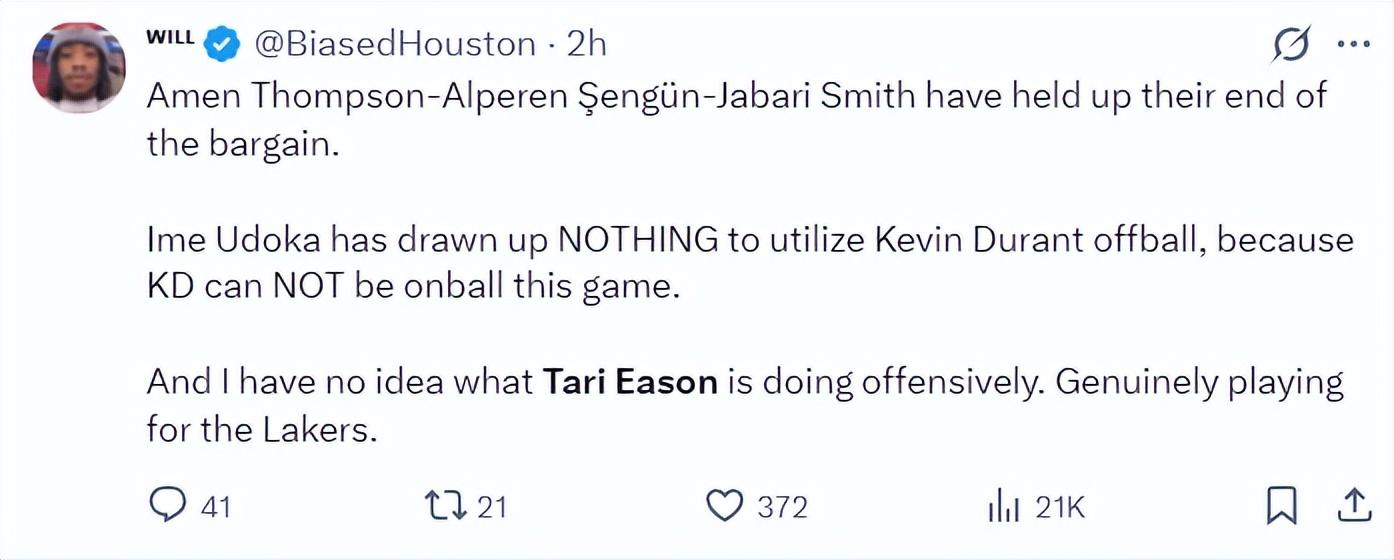The width and height of the screenshot is (1394, 560).
Task: Reply using the speech bubble icon
Action: pos(164,506)
